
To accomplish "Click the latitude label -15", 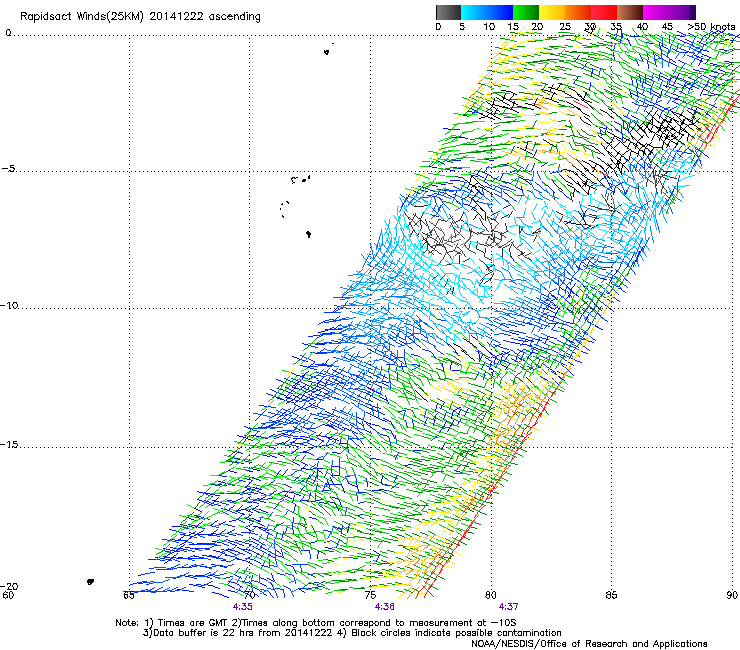I will pos(9,444).
